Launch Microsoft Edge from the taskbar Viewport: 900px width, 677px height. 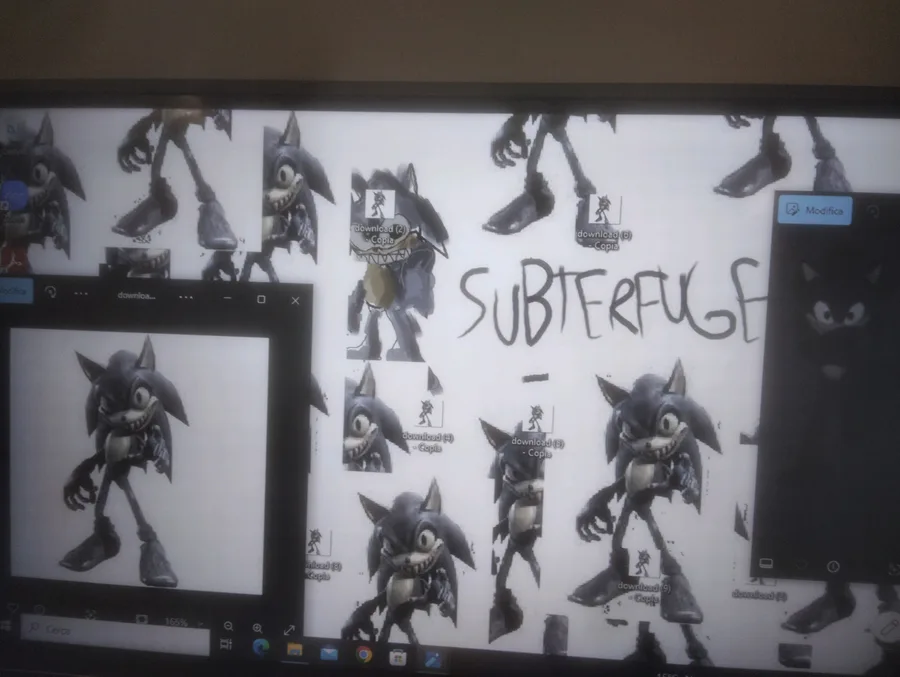(x=261, y=647)
